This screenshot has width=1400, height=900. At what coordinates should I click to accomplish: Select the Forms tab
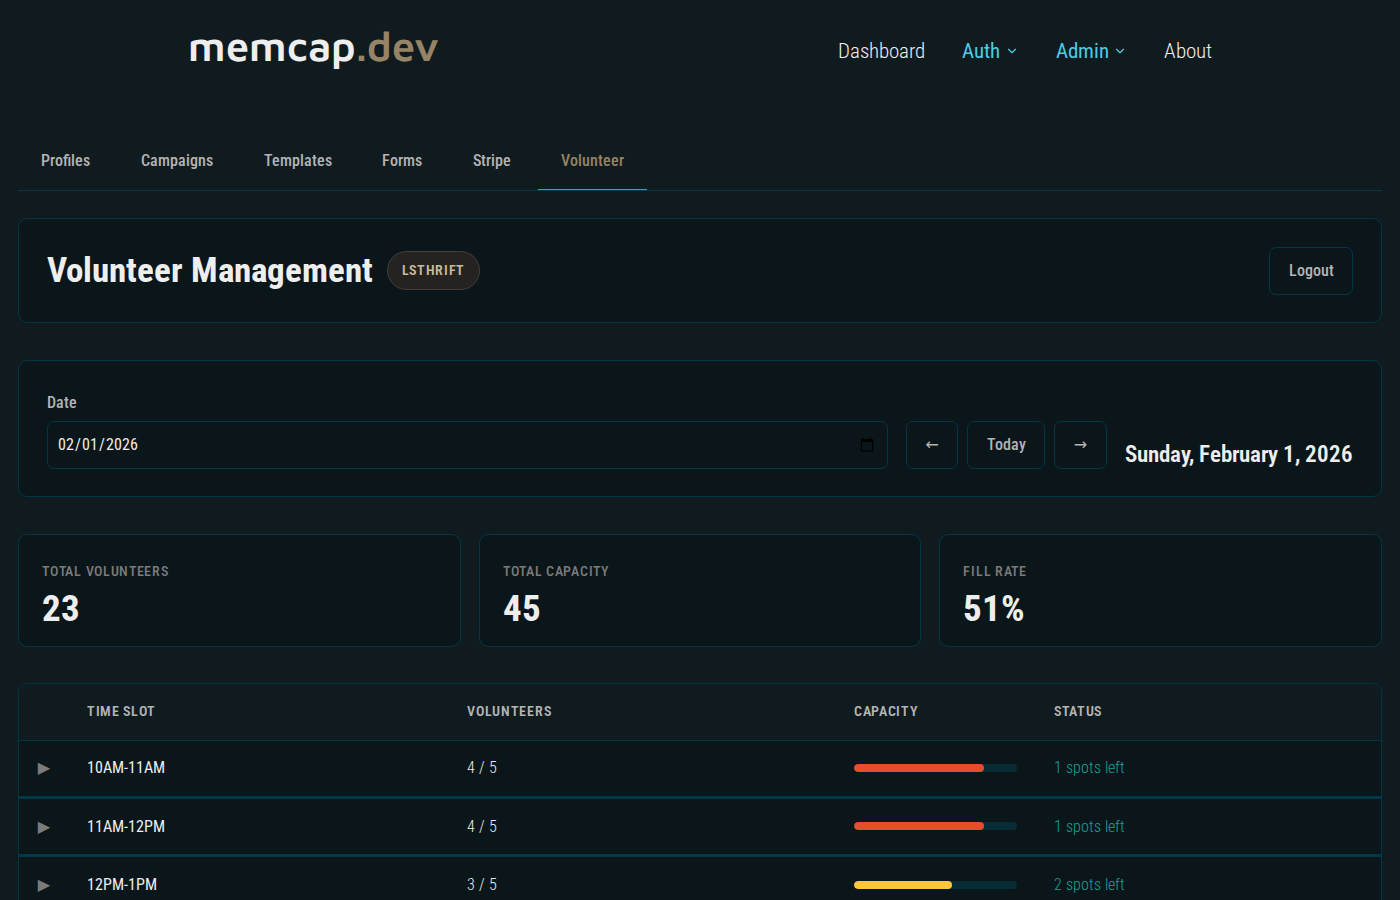[x=401, y=160]
